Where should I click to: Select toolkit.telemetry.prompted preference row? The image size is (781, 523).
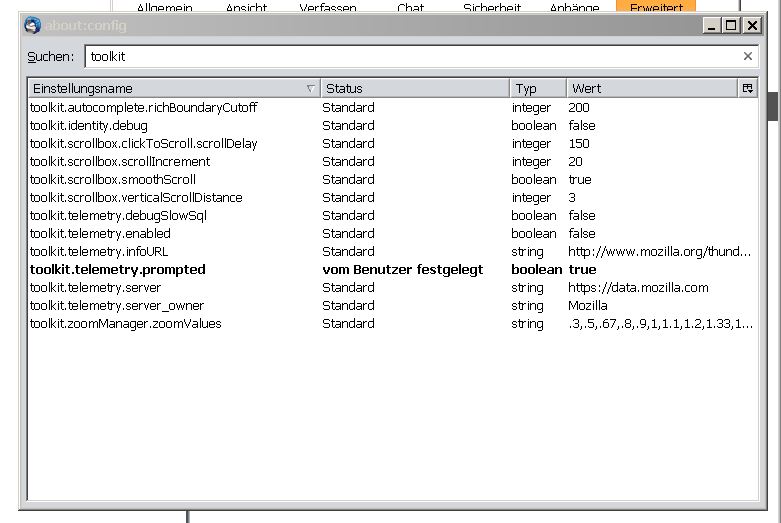click(x=117, y=270)
